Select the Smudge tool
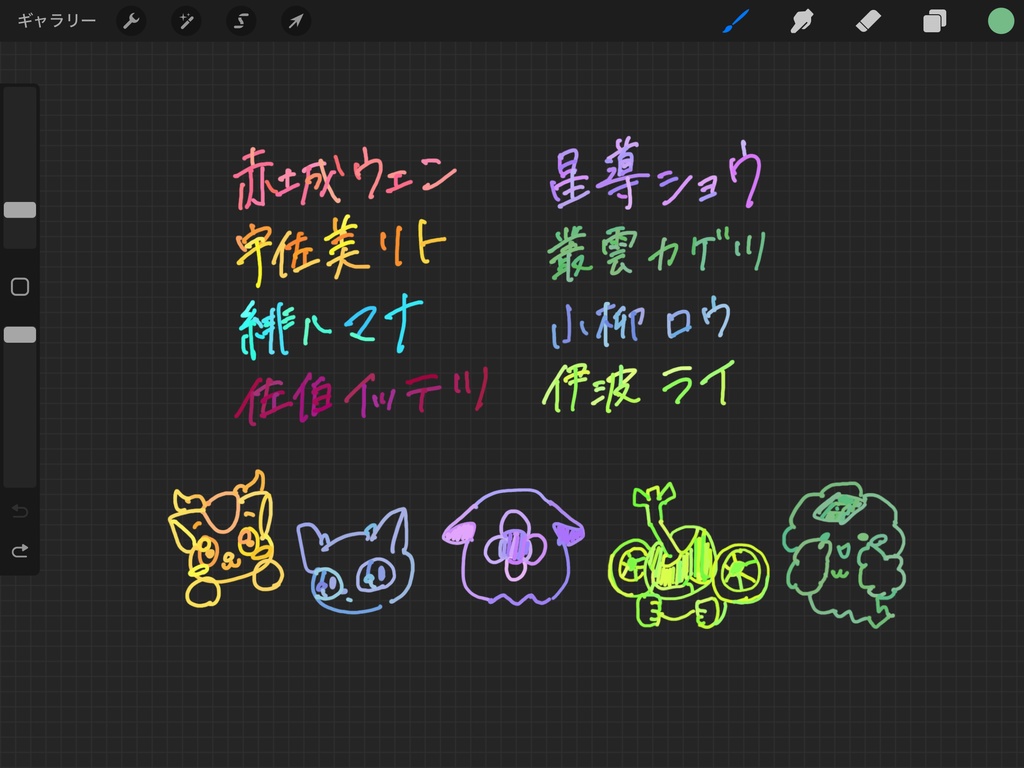Viewport: 1024px width, 768px height. [x=801, y=21]
